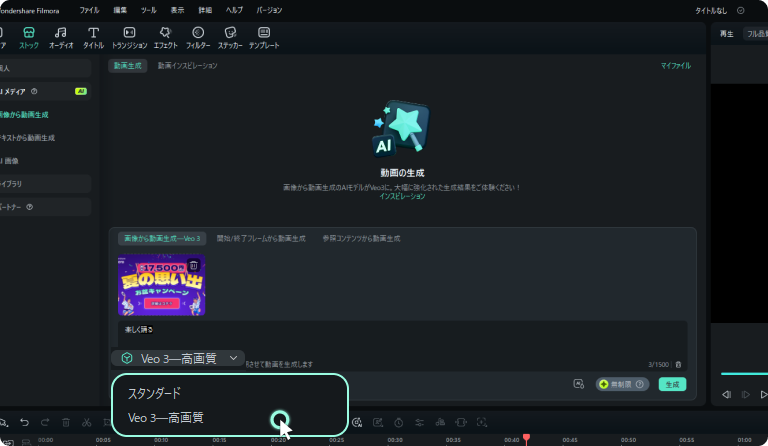Click the sliders adjust icon in timeline toolbar
Screen dimensions: 768x446
419,422
